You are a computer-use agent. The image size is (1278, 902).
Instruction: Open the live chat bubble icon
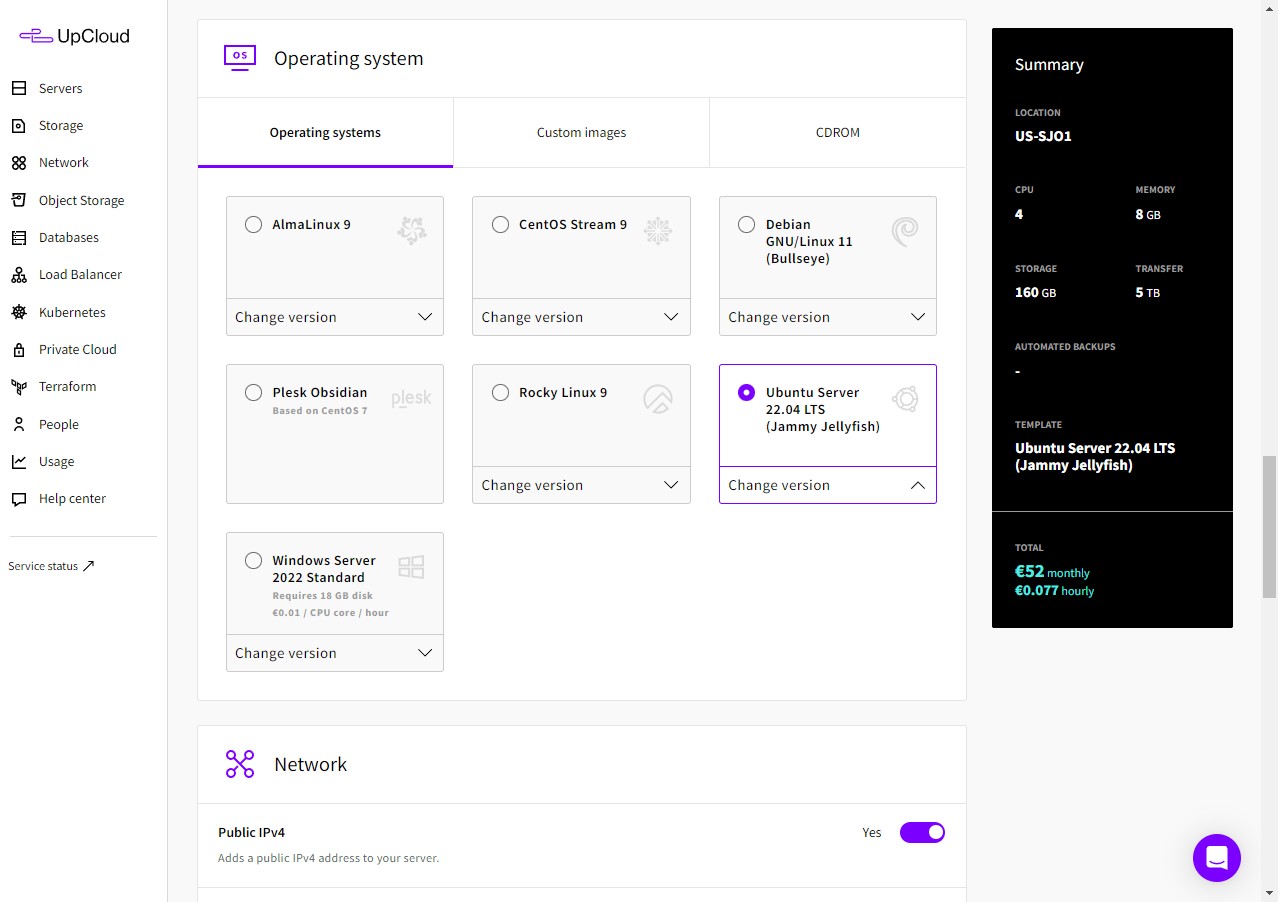tap(1216, 857)
